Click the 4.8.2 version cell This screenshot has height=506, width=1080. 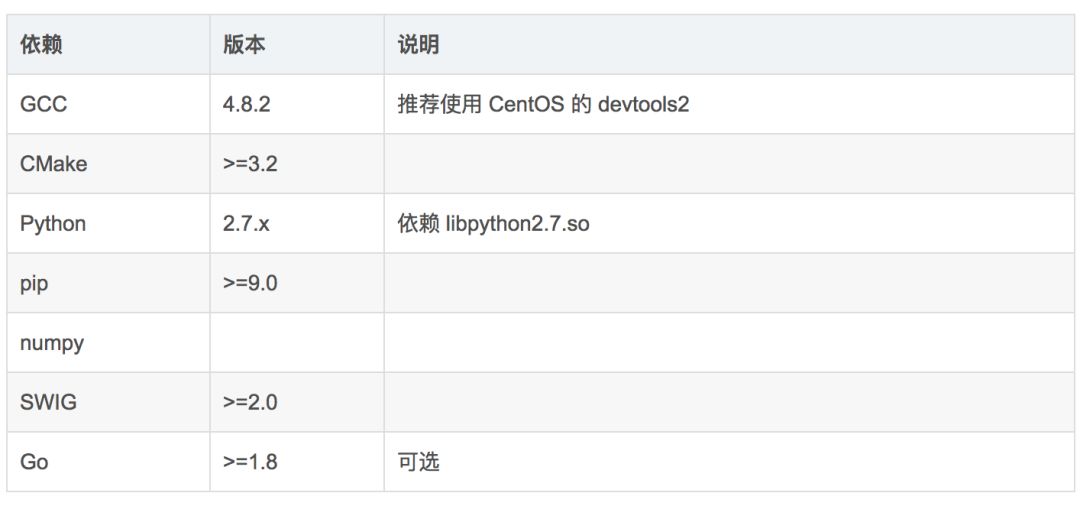[247, 104]
